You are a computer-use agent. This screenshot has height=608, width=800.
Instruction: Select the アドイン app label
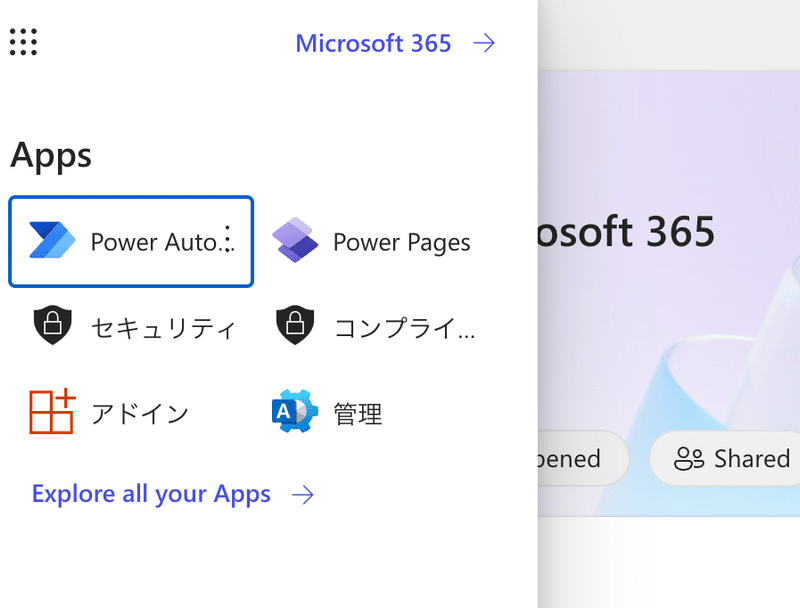(x=140, y=413)
